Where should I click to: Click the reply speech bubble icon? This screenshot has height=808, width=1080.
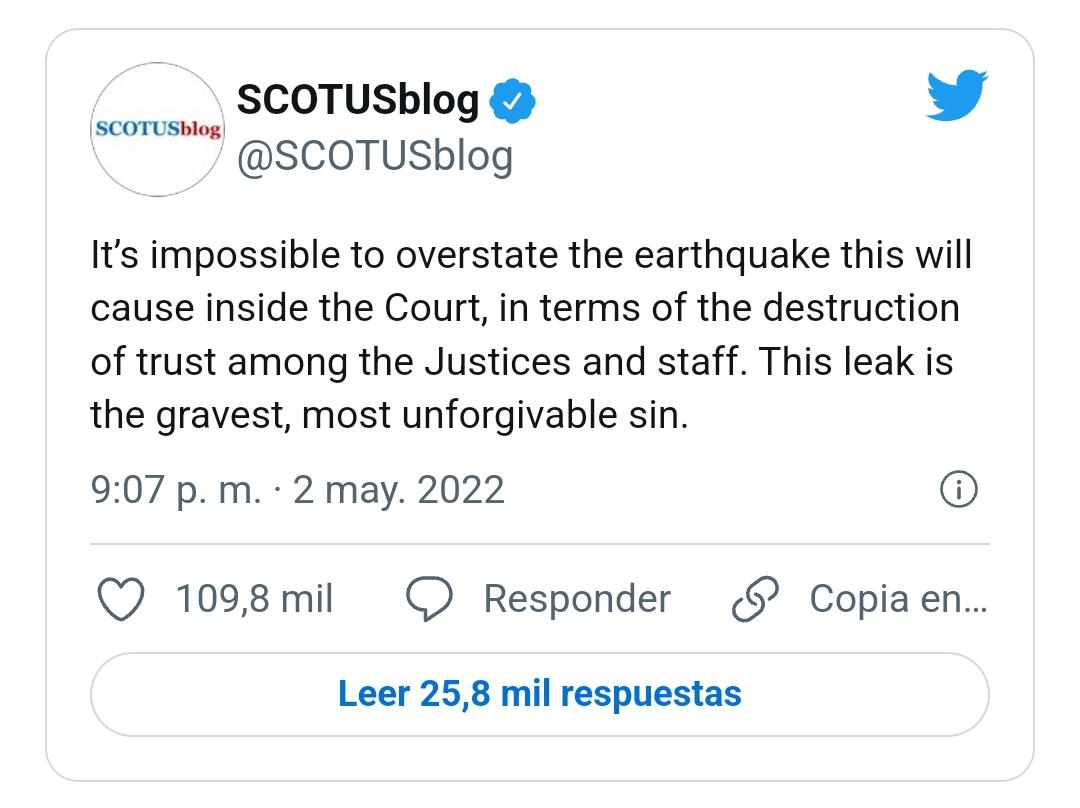(x=431, y=599)
